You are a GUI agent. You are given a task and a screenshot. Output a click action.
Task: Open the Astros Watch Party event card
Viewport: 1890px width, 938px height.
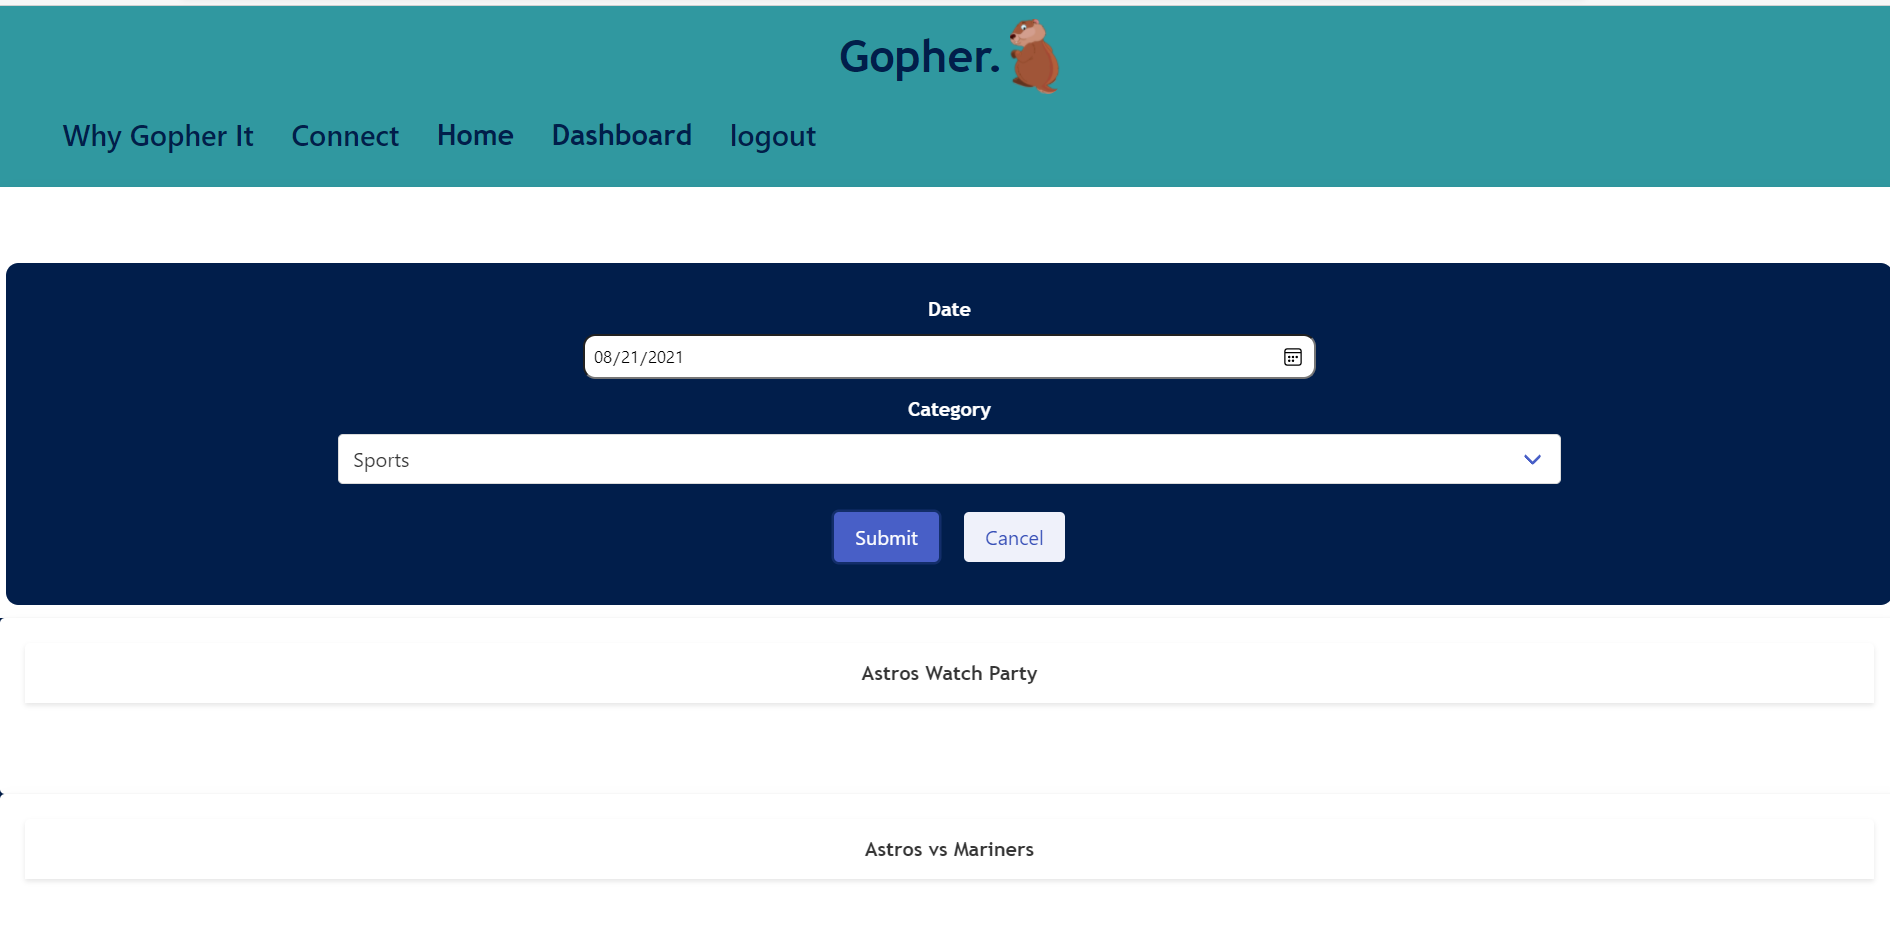point(949,673)
